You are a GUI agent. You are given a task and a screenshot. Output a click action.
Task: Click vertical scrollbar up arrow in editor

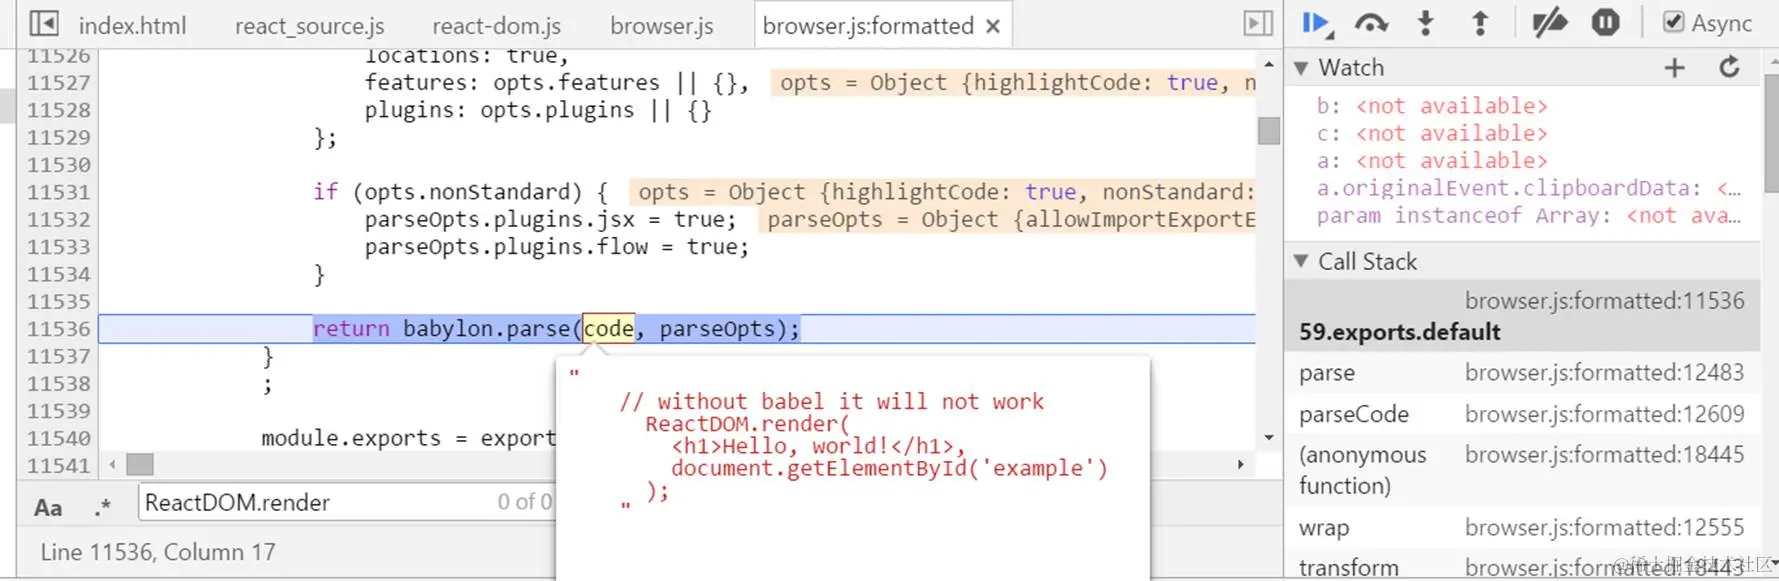1269,64
